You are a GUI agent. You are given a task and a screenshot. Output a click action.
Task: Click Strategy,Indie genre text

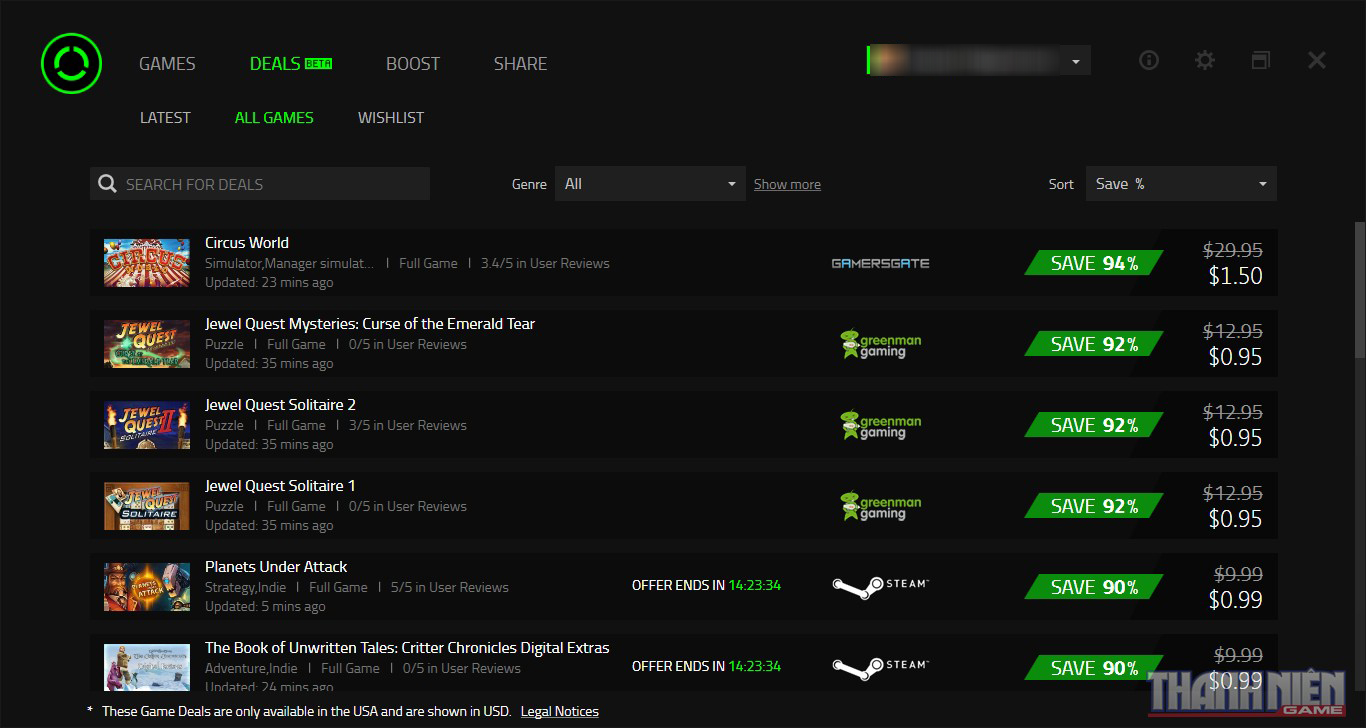click(245, 587)
